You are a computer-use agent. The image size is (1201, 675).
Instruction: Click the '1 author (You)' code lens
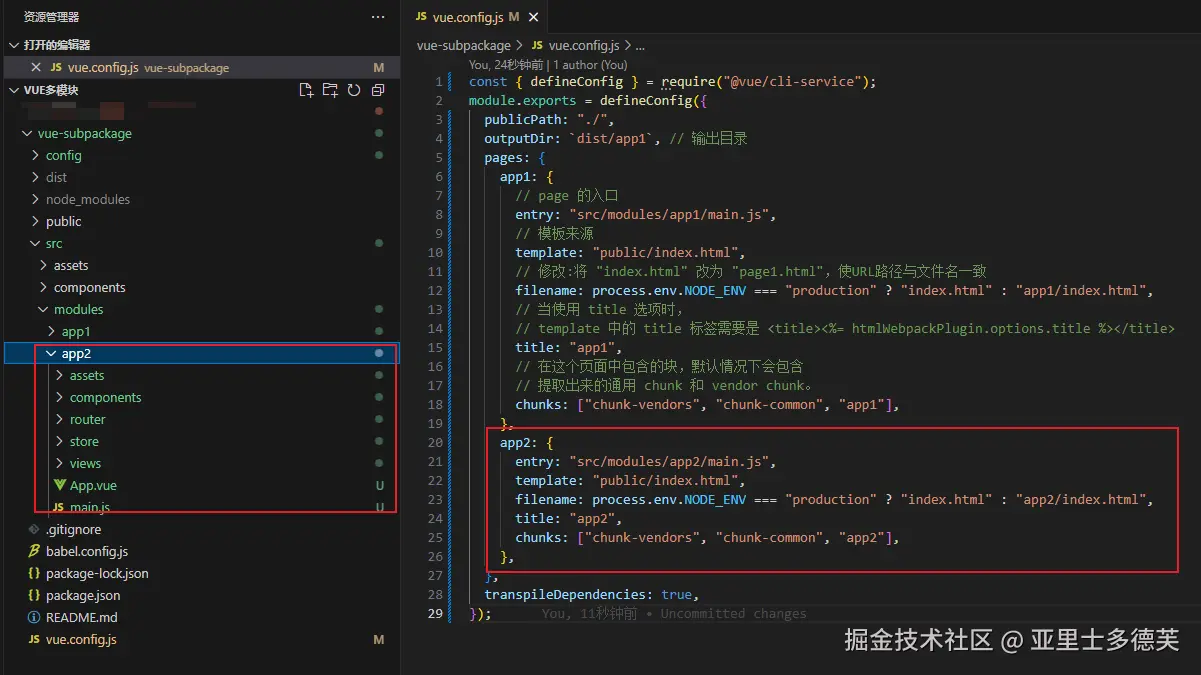[589, 65]
